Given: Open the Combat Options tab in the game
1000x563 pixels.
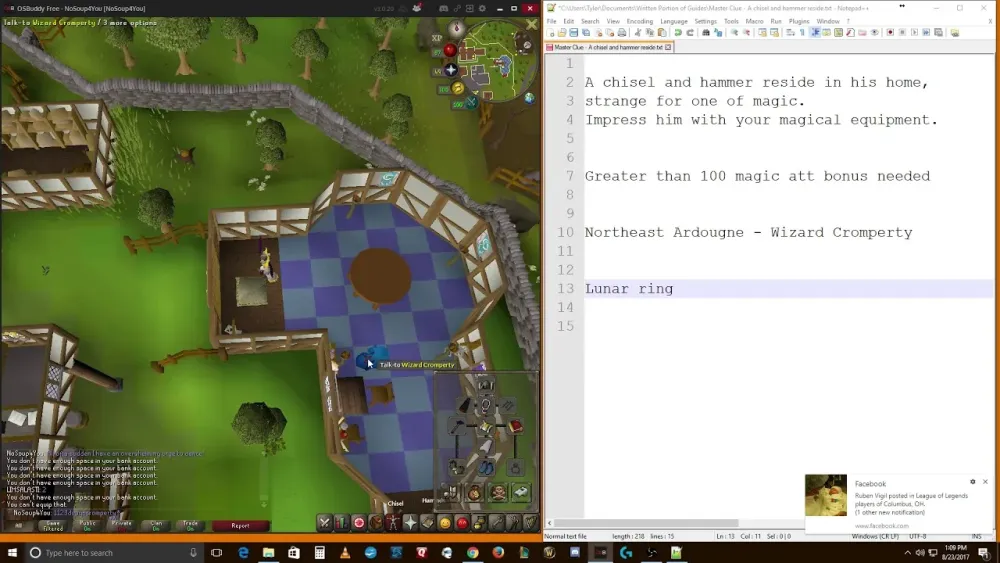Looking at the screenshot, I should pyautogui.click(x=325, y=523).
